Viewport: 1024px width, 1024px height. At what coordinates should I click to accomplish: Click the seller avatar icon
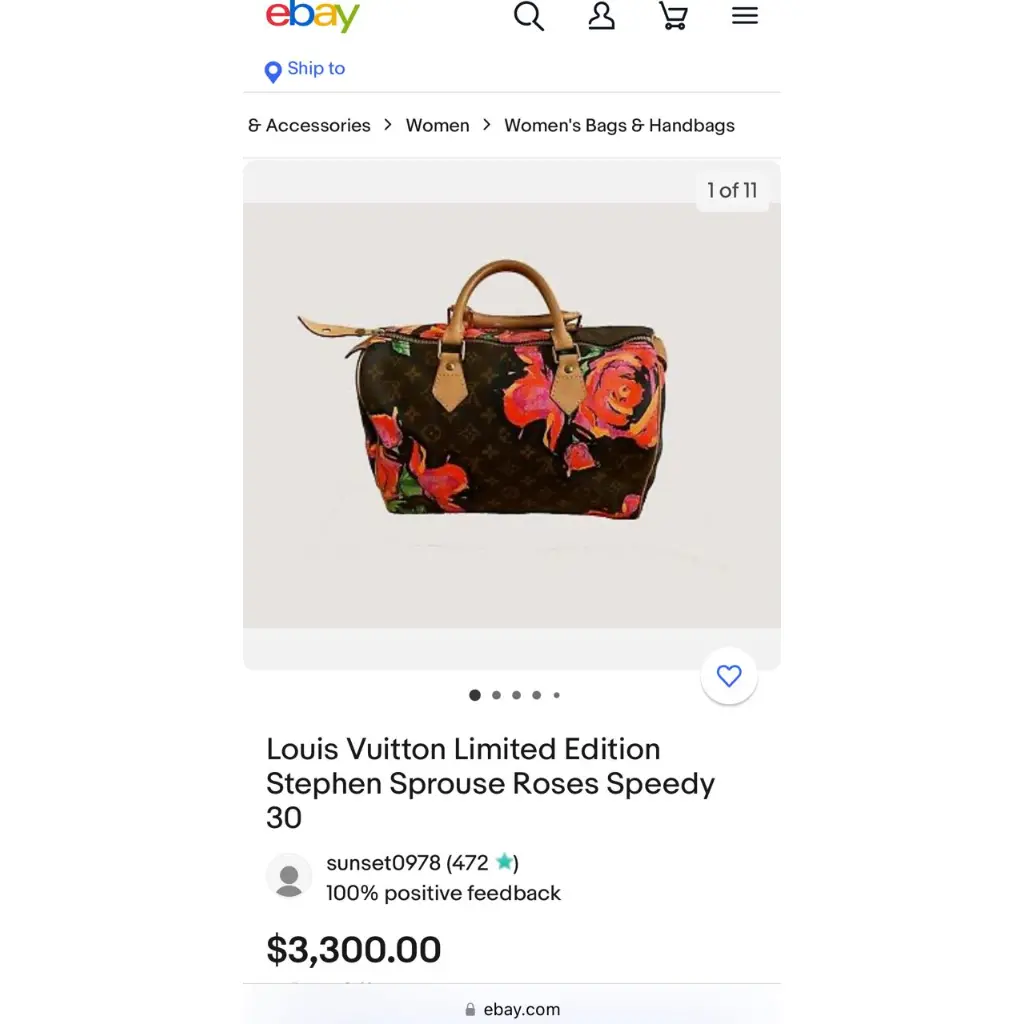coord(289,876)
